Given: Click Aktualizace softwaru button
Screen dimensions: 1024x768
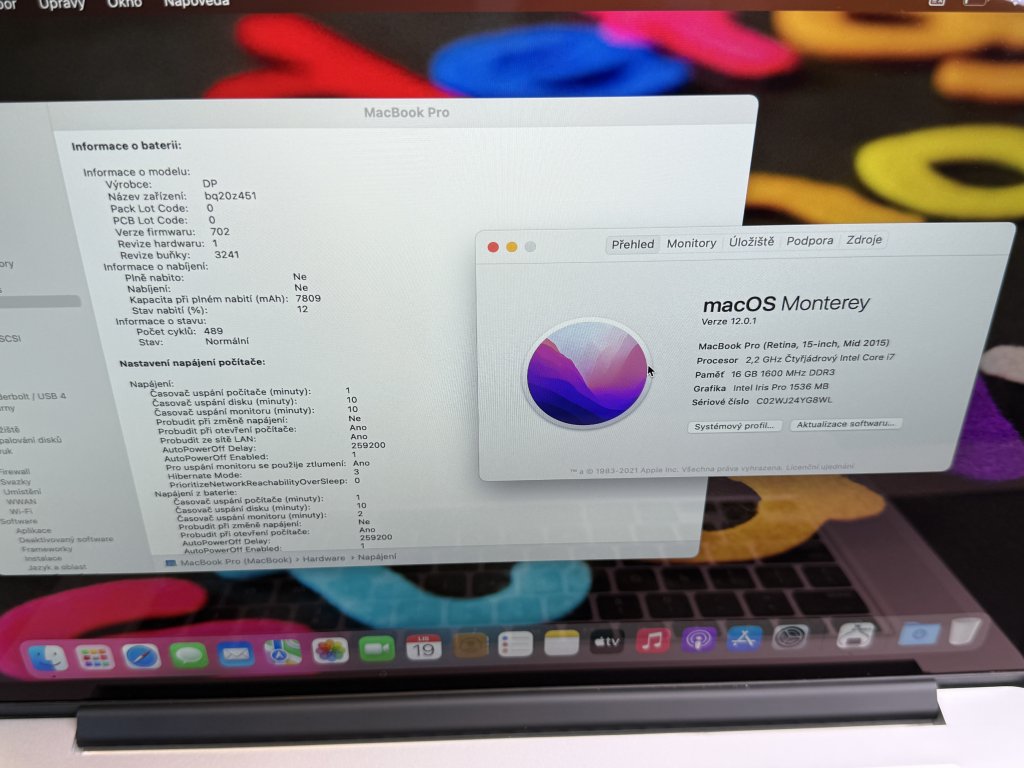Looking at the screenshot, I should (846, 424).
